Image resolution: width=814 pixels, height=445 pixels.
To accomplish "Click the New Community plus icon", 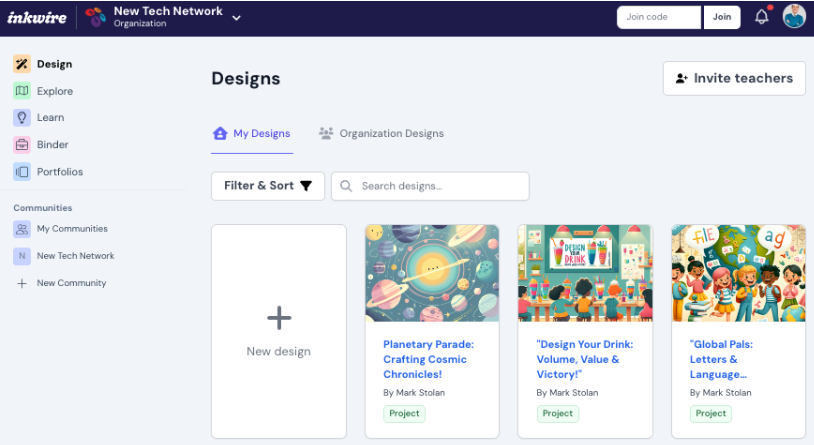I will pyautogui.click(x=22, y=284).
